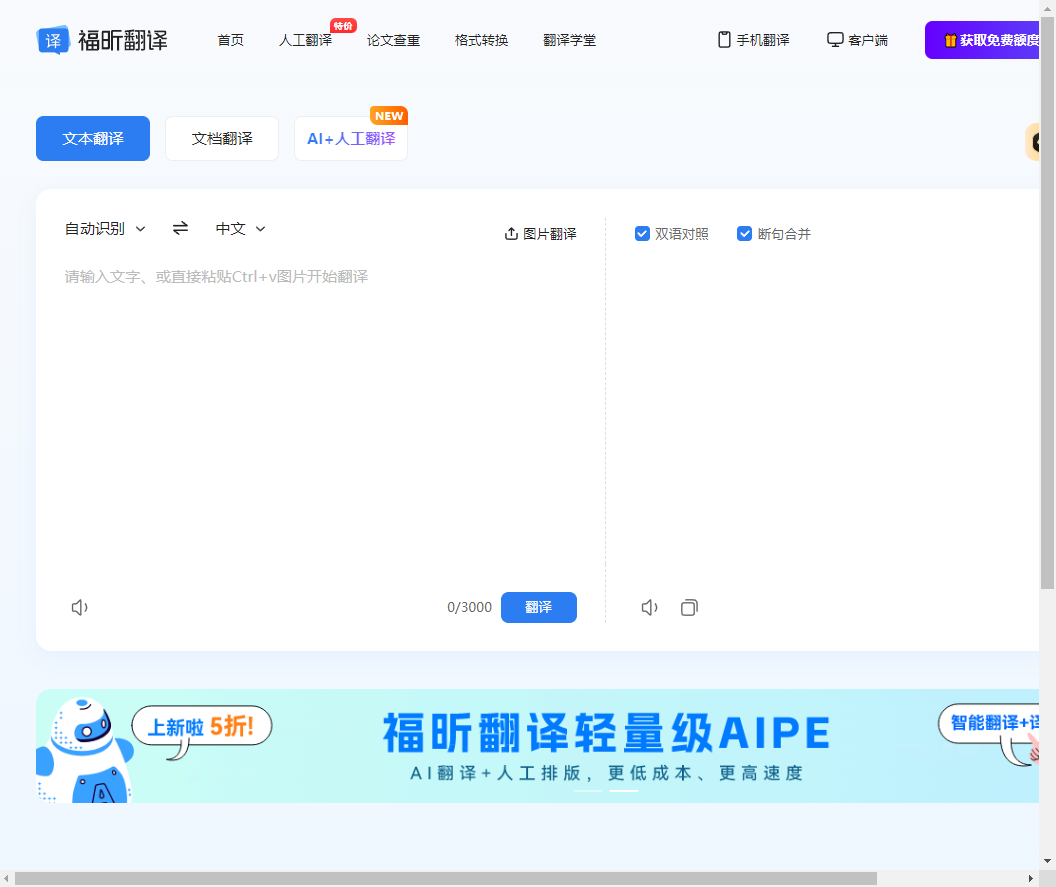Click the horizontal scrollbar thumb

[446, 878]
